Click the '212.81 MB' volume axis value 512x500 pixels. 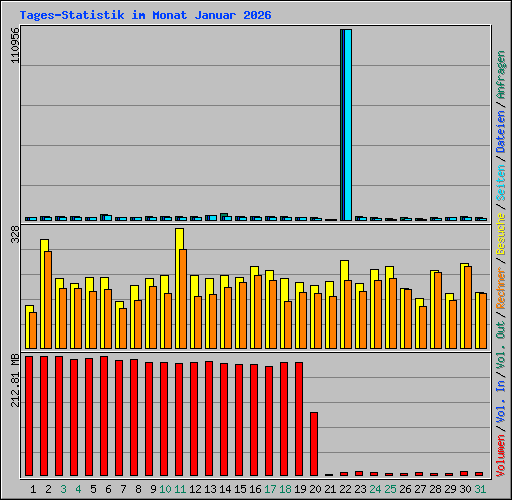point(15,380)
